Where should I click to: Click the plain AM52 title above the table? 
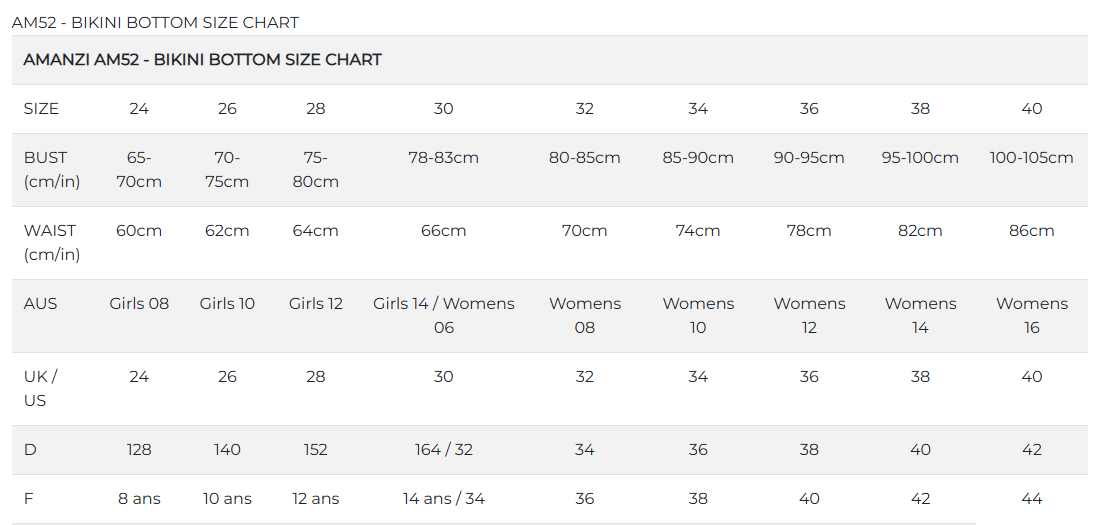coord(155,22)
